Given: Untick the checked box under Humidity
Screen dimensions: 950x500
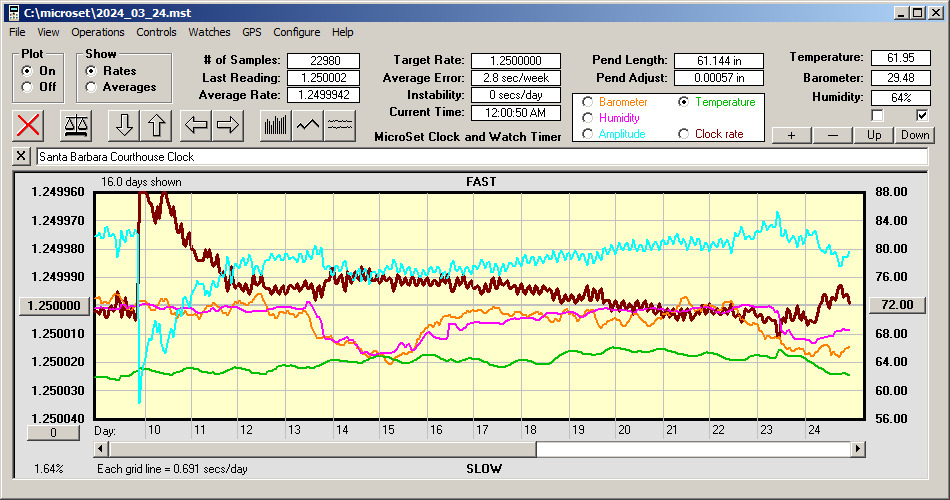Looking at the screenshot, I should pos(922,115).
